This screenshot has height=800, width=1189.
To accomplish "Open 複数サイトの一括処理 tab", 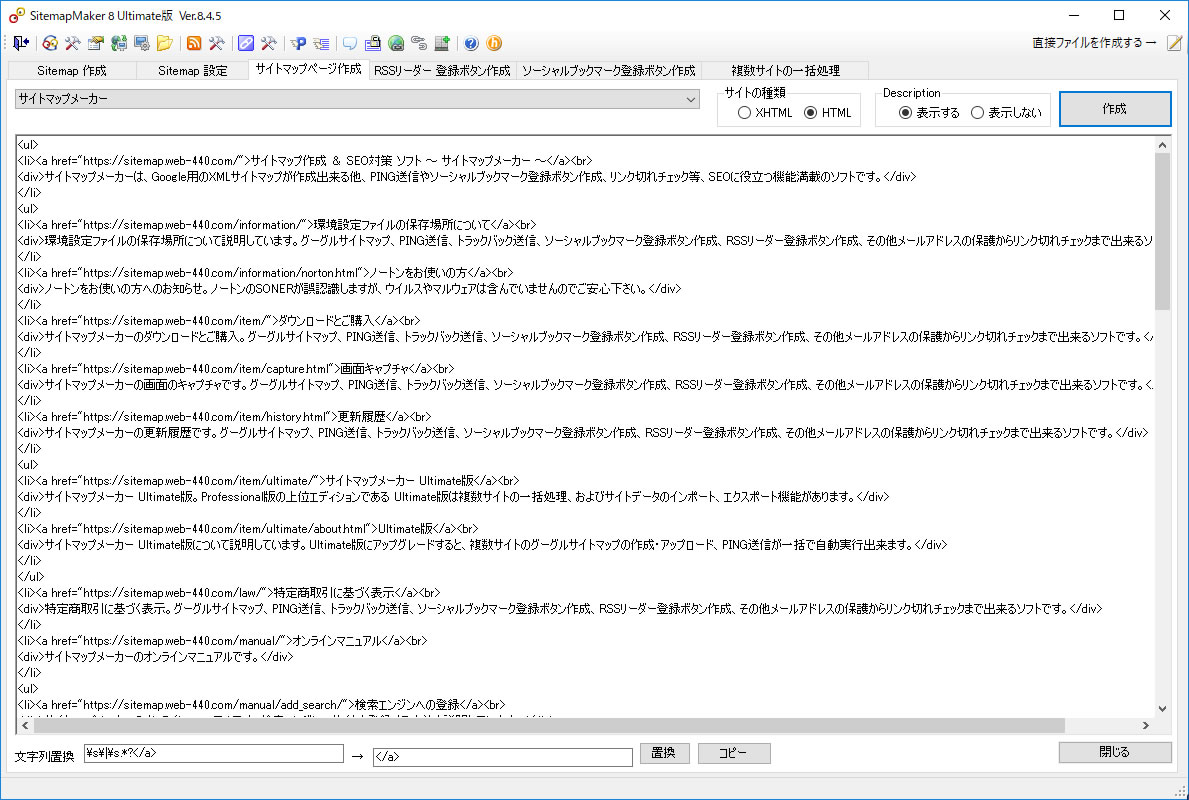I will pyautogui.click(x=785, y=71).
